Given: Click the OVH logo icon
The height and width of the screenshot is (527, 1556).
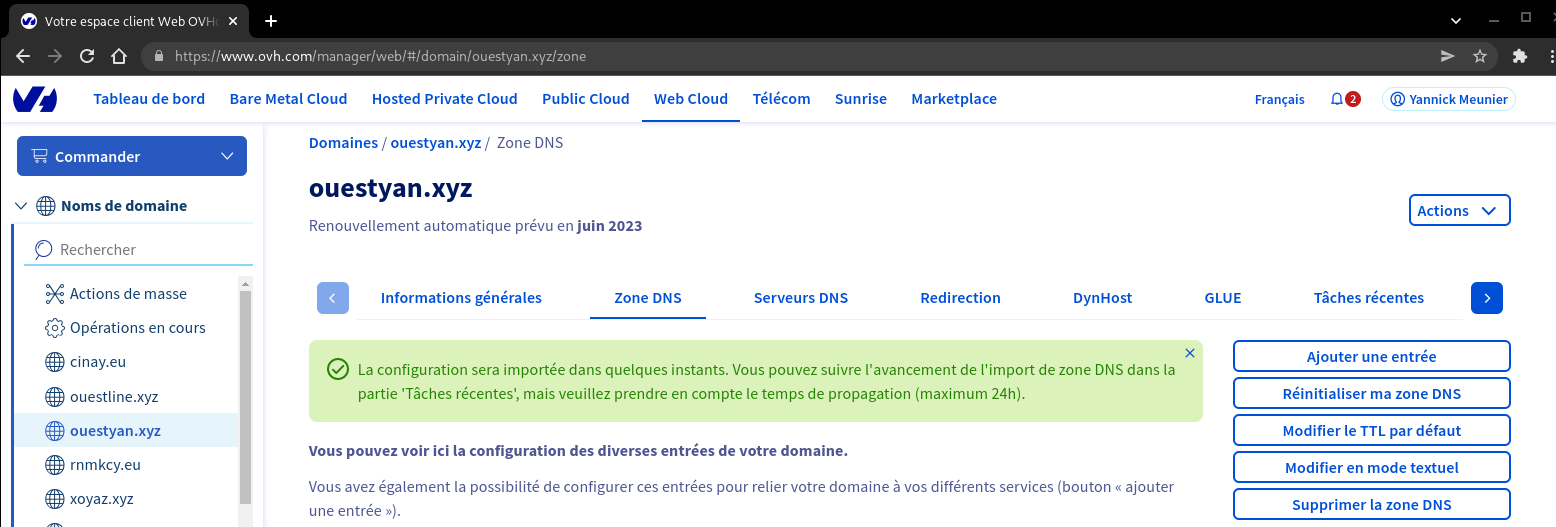Looking at the screenshot, I should 35,99.
